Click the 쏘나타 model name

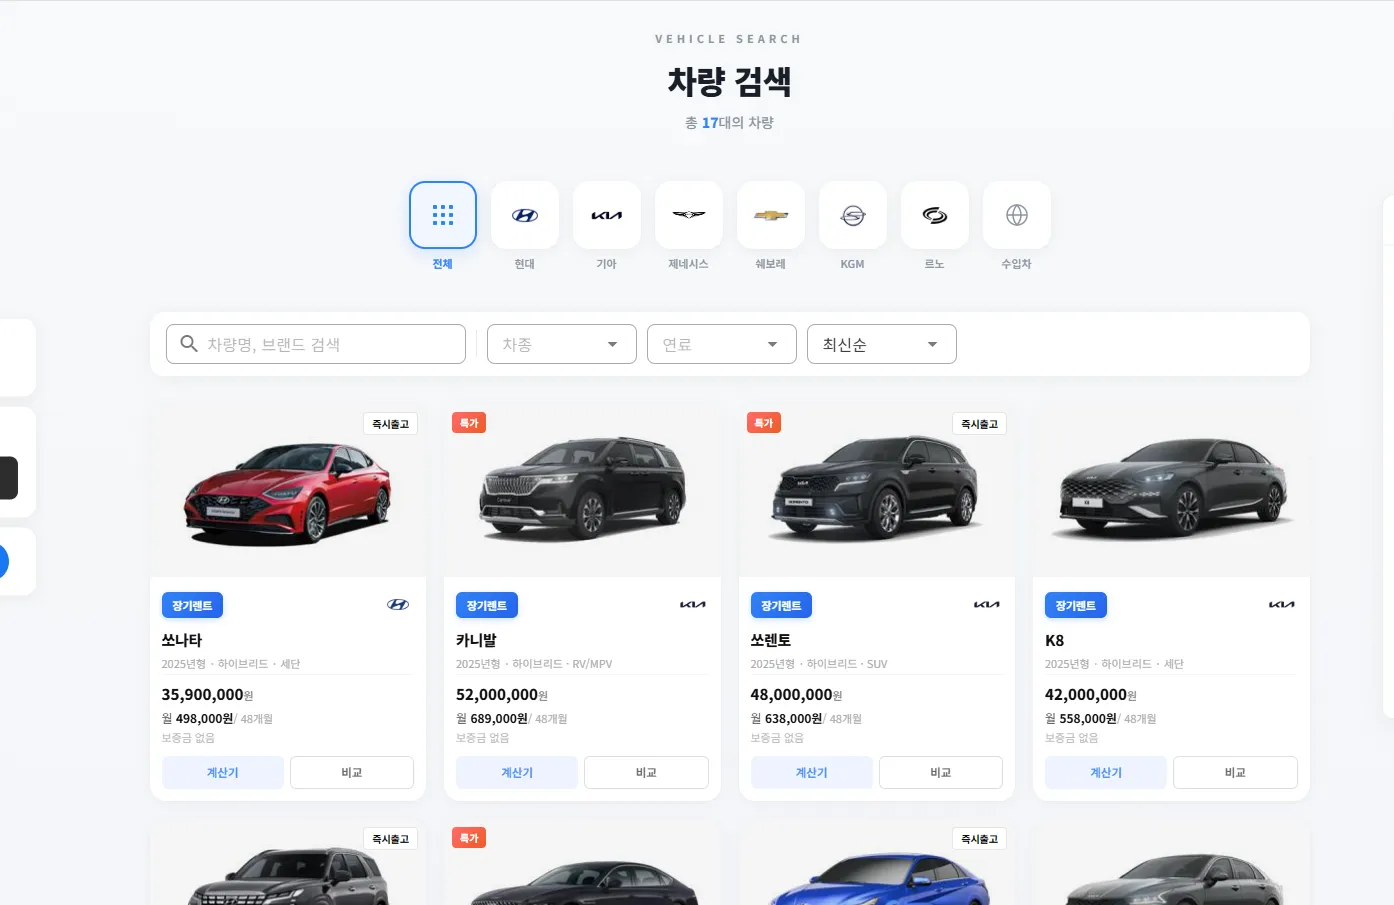pos(182,640)
